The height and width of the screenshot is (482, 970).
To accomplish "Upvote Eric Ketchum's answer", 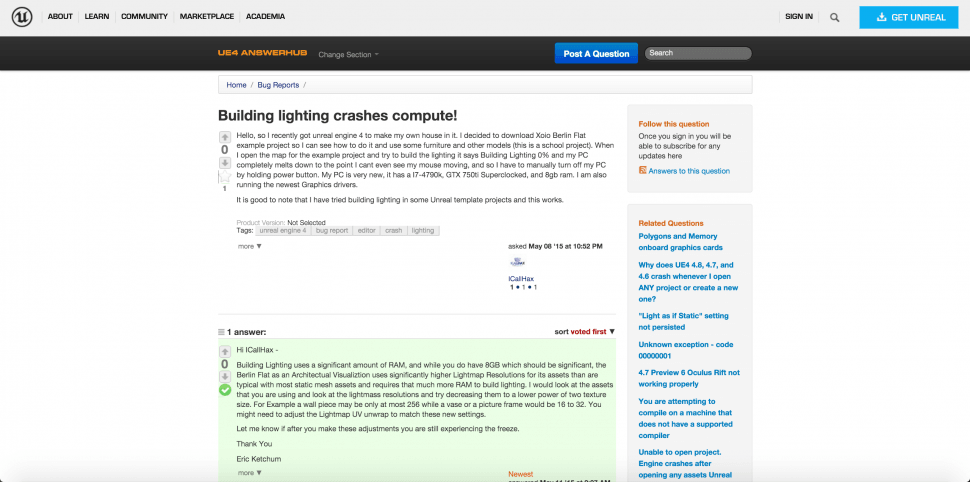I will [x=225, y=351].
